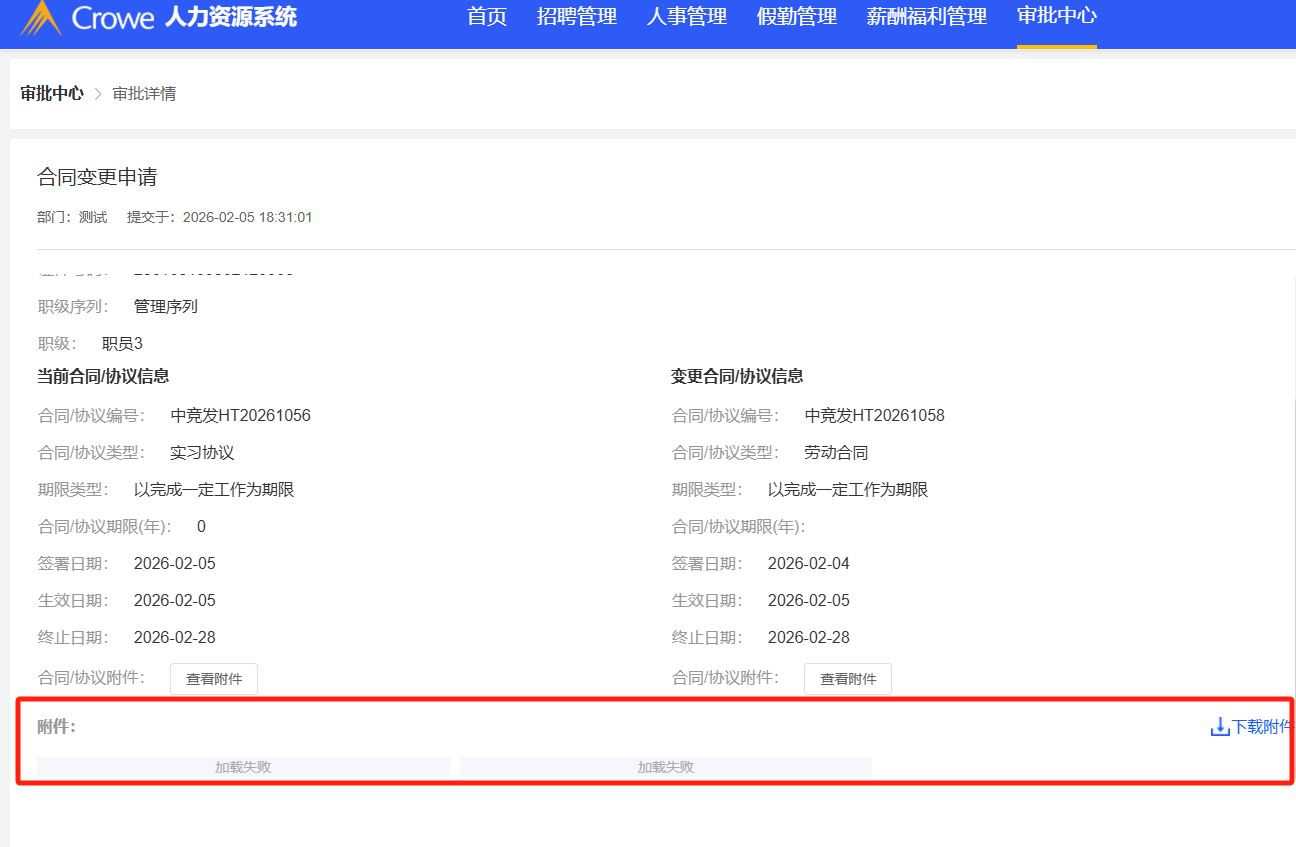Click the Crowe logo icon

pos(40,17)
